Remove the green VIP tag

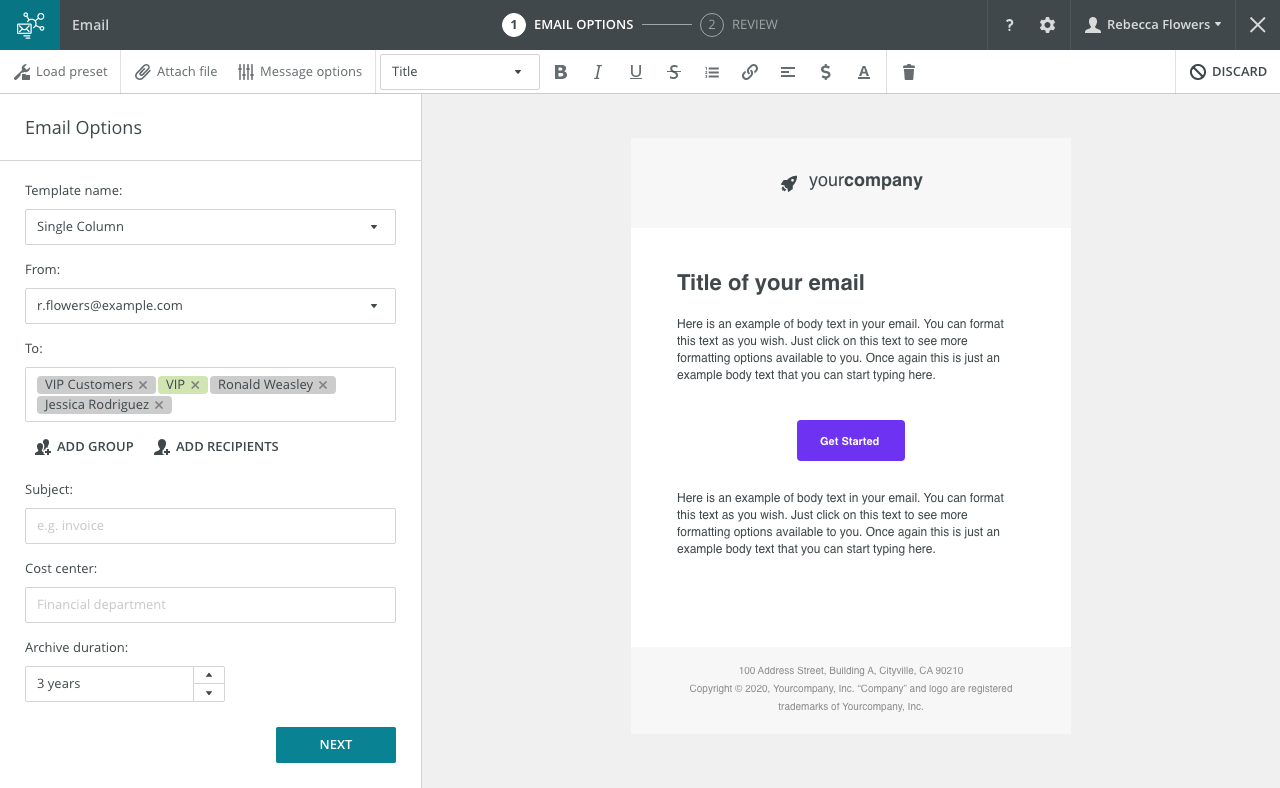coord(195,385)
